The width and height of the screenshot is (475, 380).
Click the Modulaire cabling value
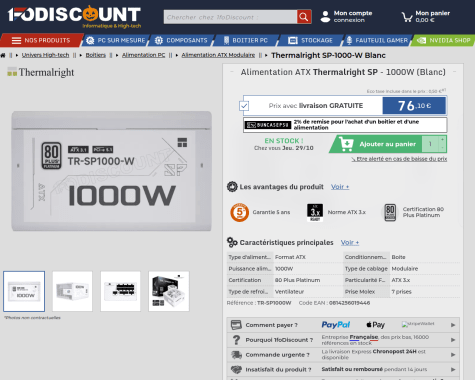pos(405,269)
